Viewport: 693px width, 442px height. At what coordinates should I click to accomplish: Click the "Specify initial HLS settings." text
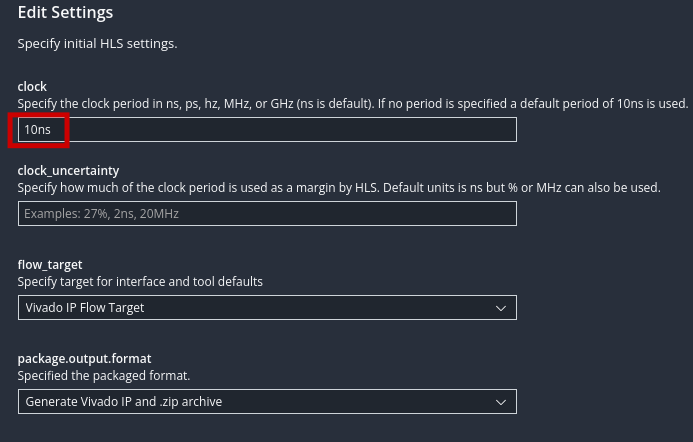coord(97,44)
